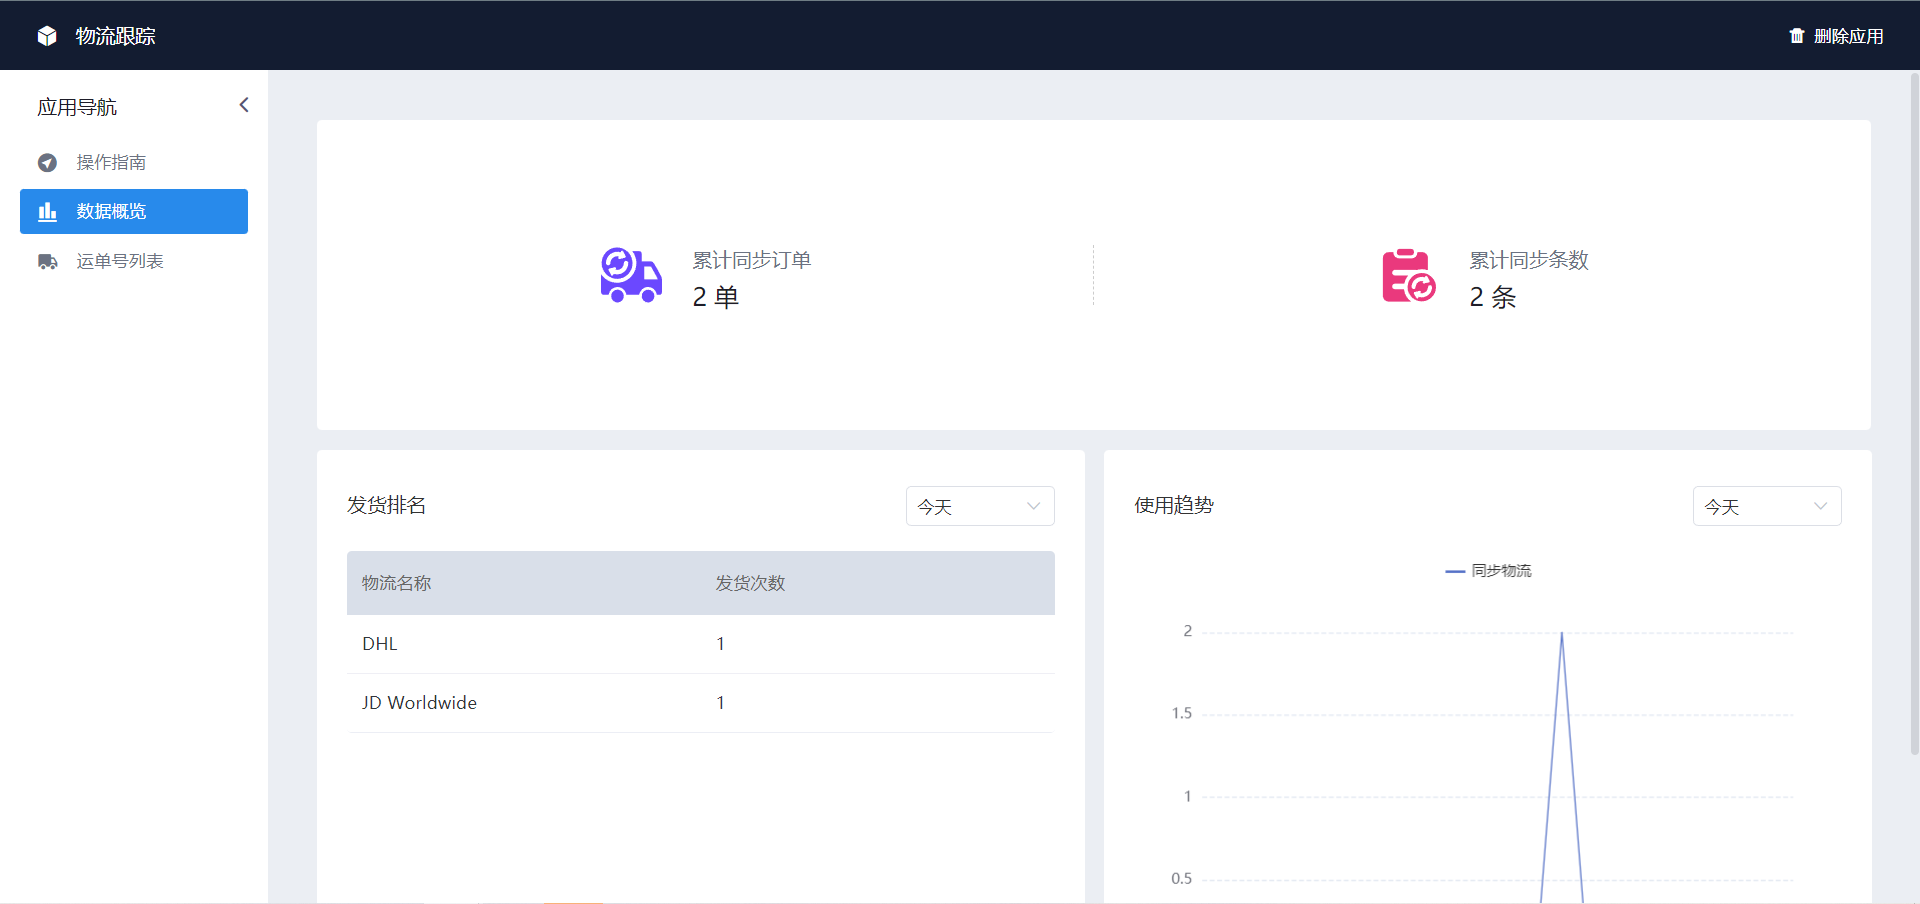Click the 物流跟踪 cube logo icon
Image resolution: width=1920 pixels, height=904 pixels.
point(47,36)
